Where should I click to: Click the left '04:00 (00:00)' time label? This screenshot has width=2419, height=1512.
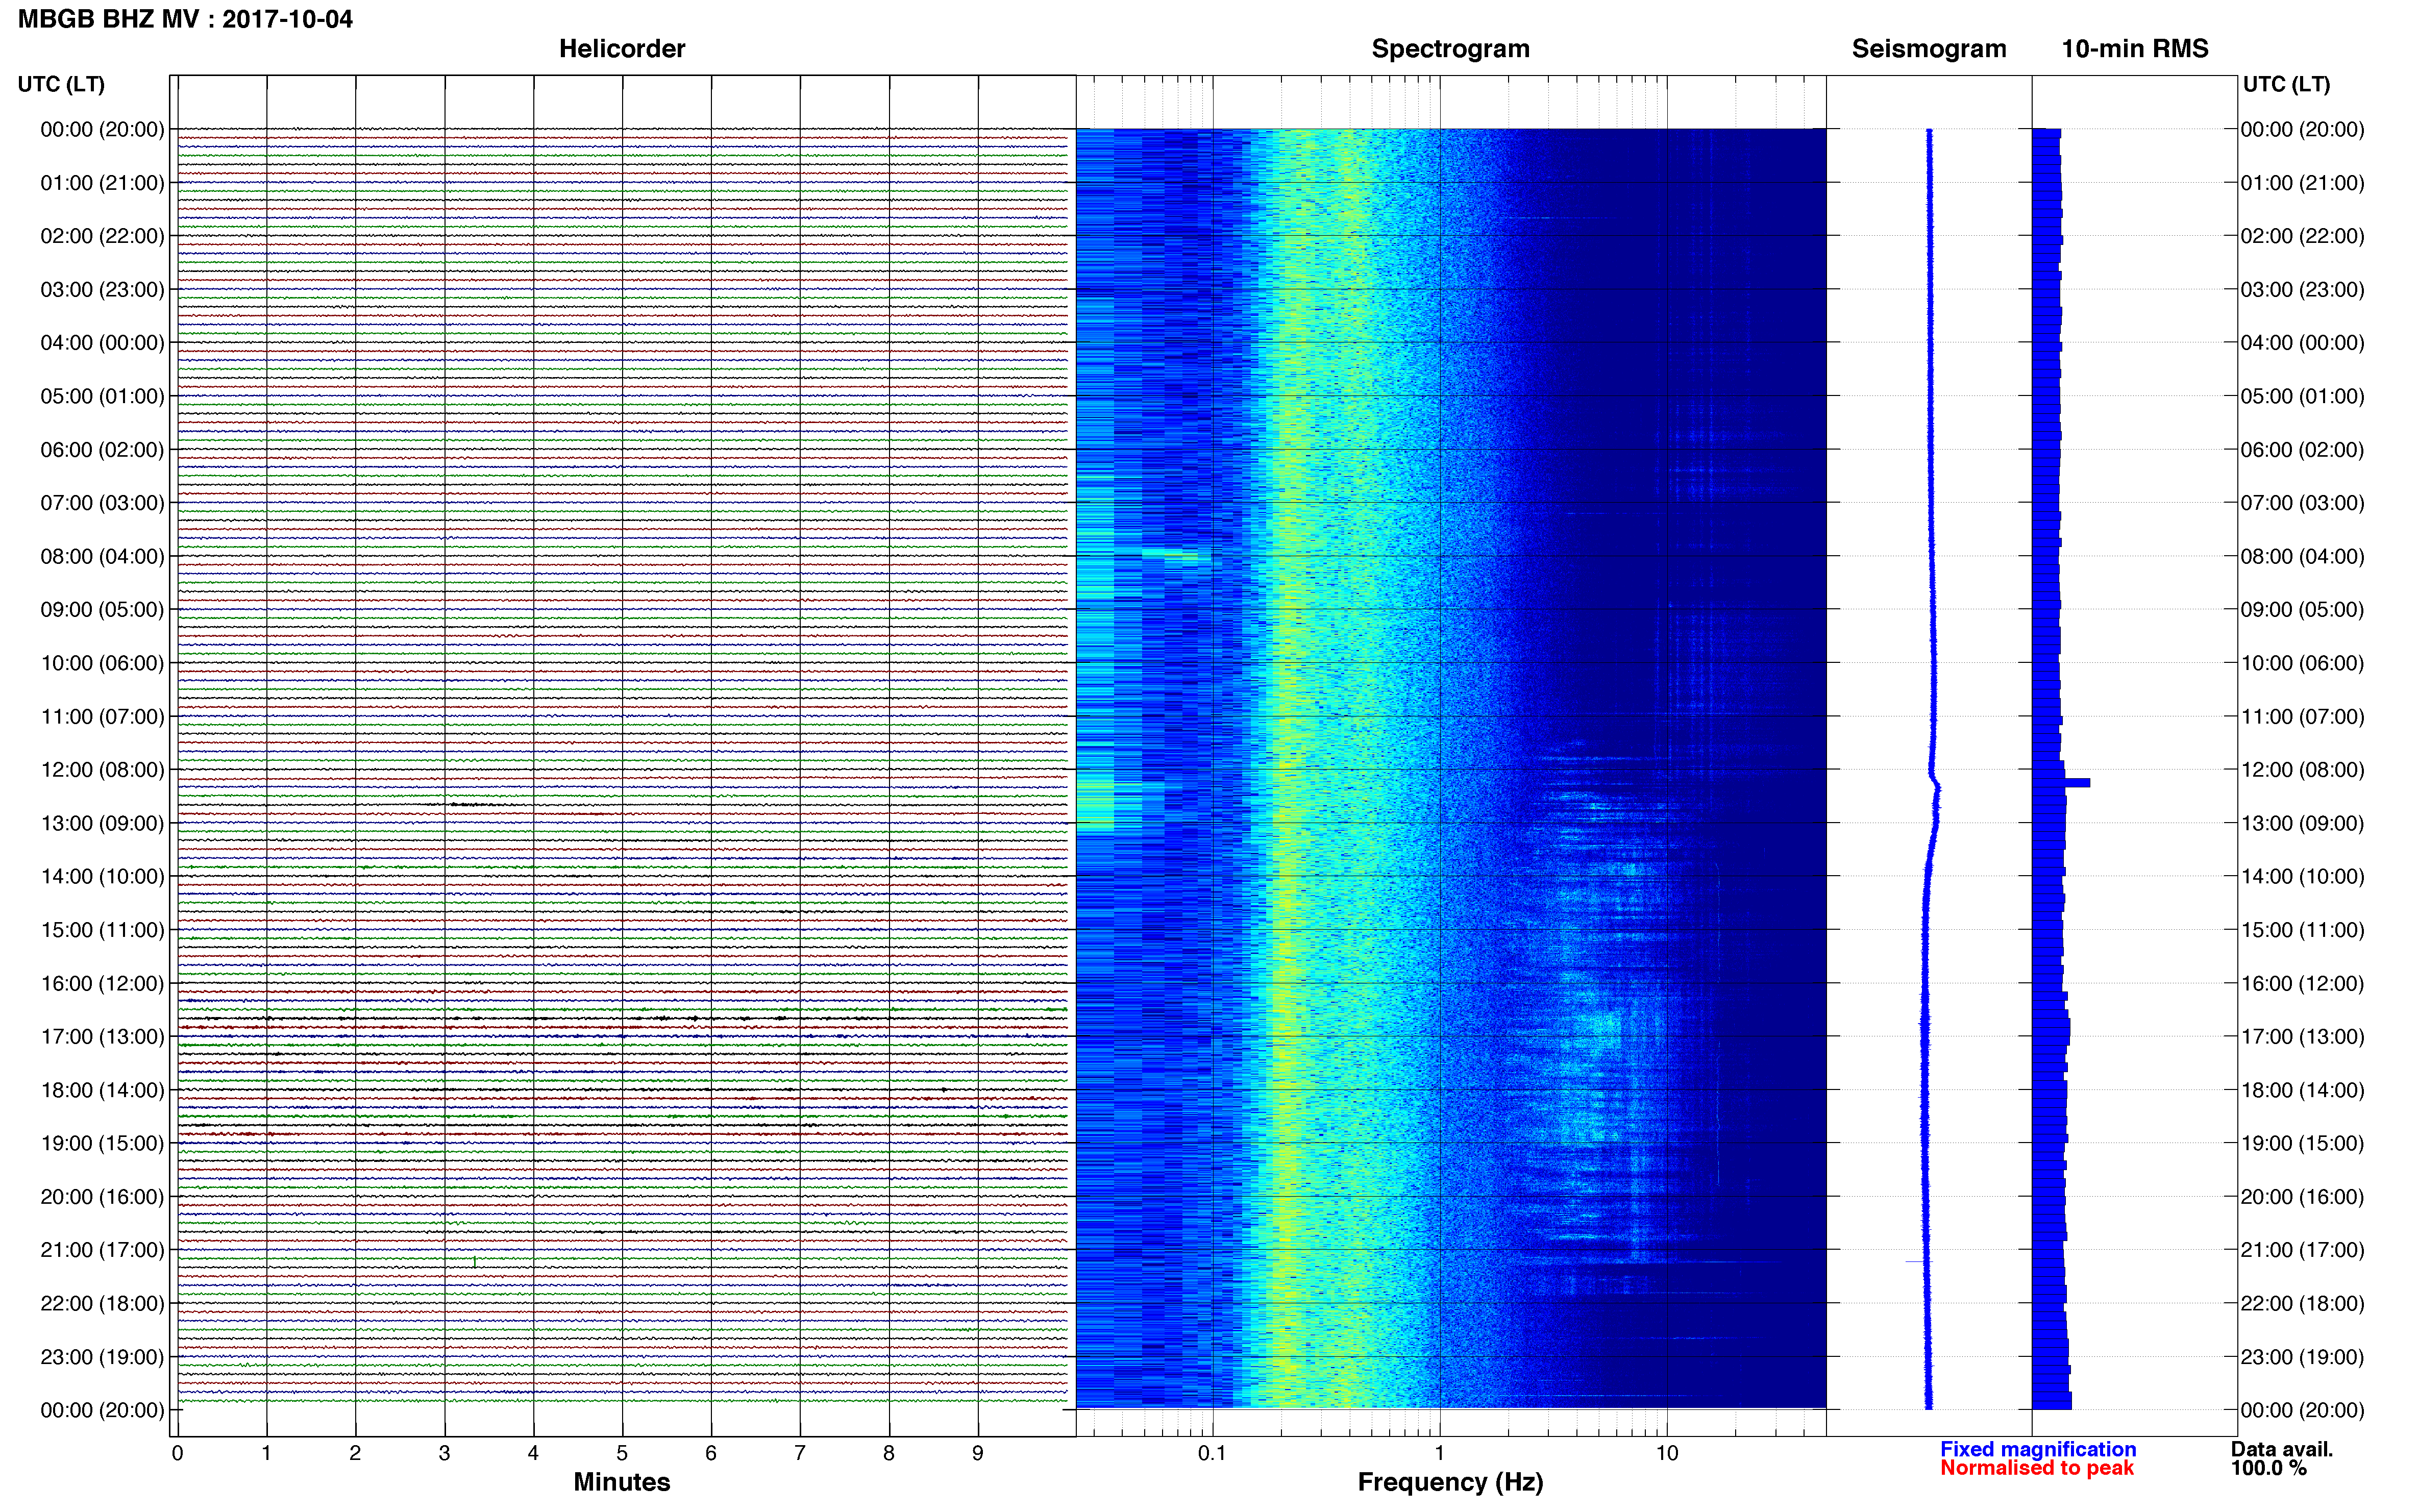(102, 343)
